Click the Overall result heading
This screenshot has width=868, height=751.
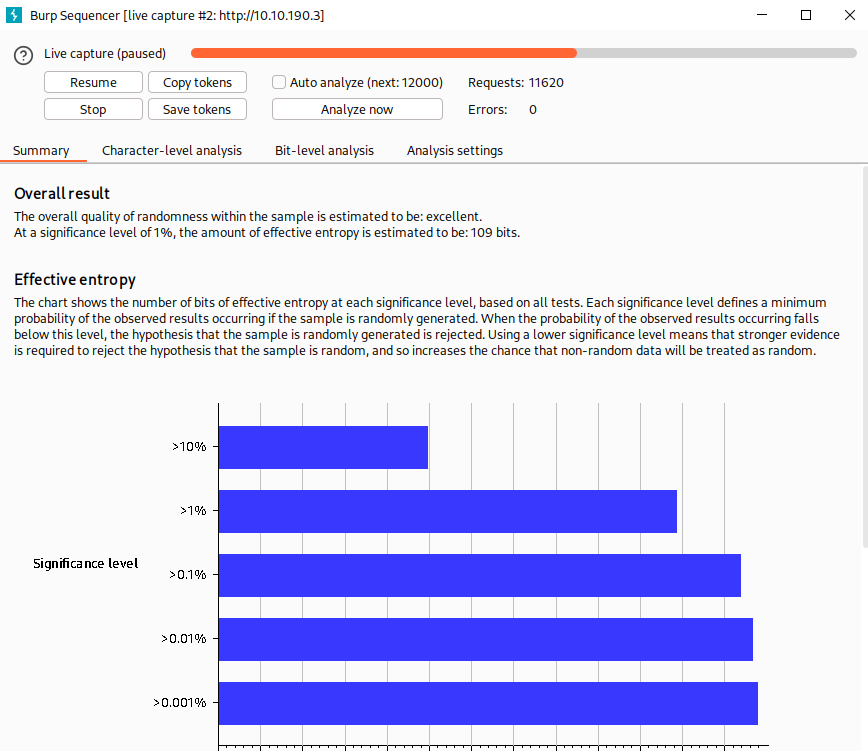pyautogui.click(x=62, y=193)
